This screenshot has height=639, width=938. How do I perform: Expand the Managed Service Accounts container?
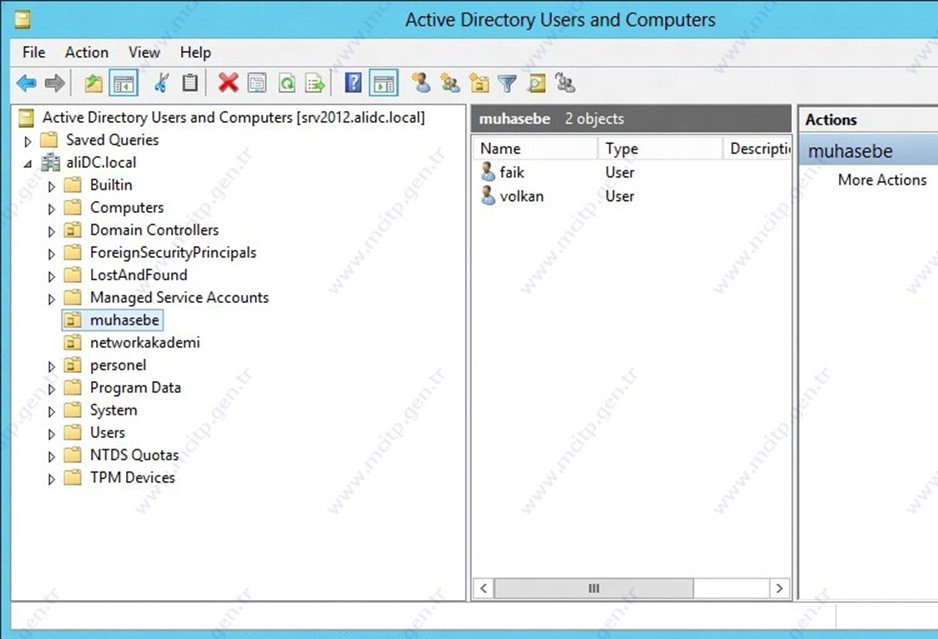point(51,299)
